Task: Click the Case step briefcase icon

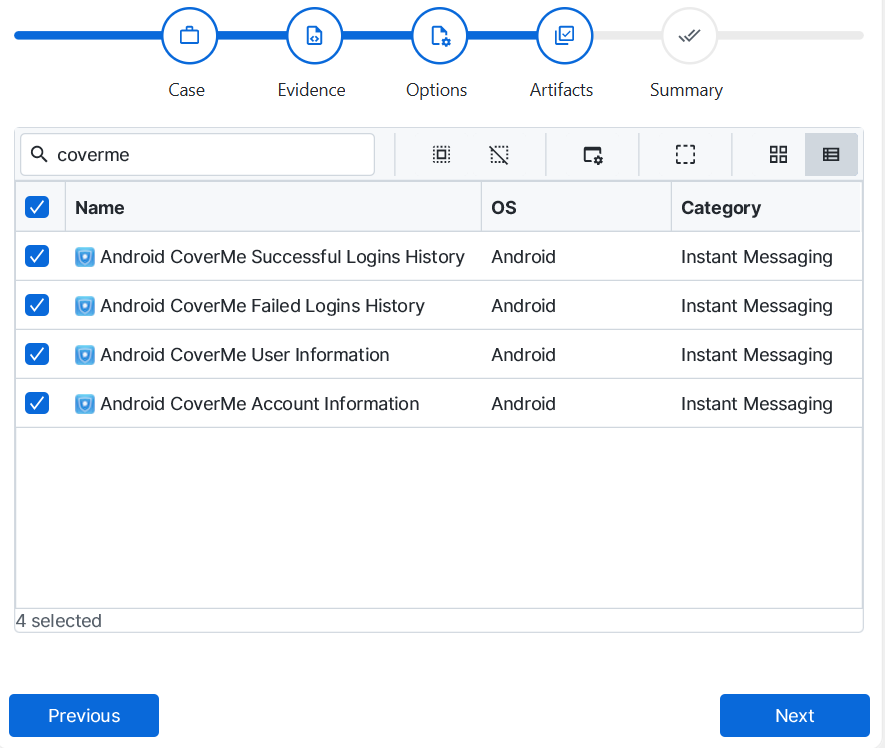Action: pyautogui.click(x=189, y=36)
